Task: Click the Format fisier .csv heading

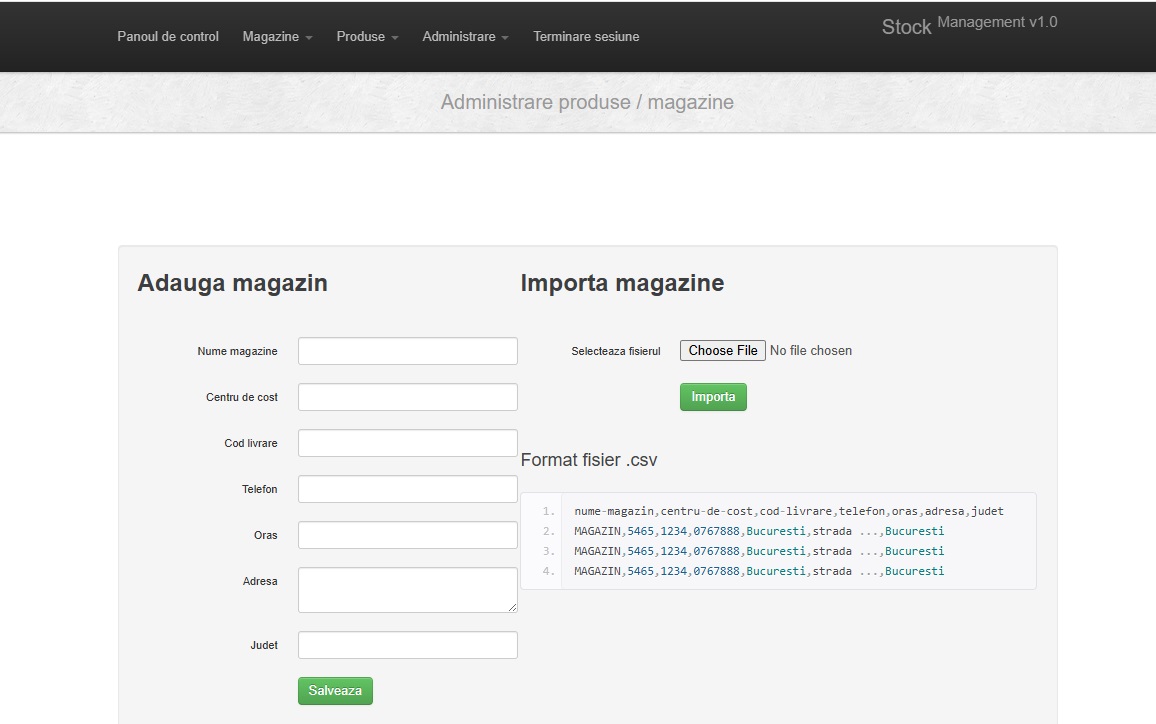Action: 589,460
